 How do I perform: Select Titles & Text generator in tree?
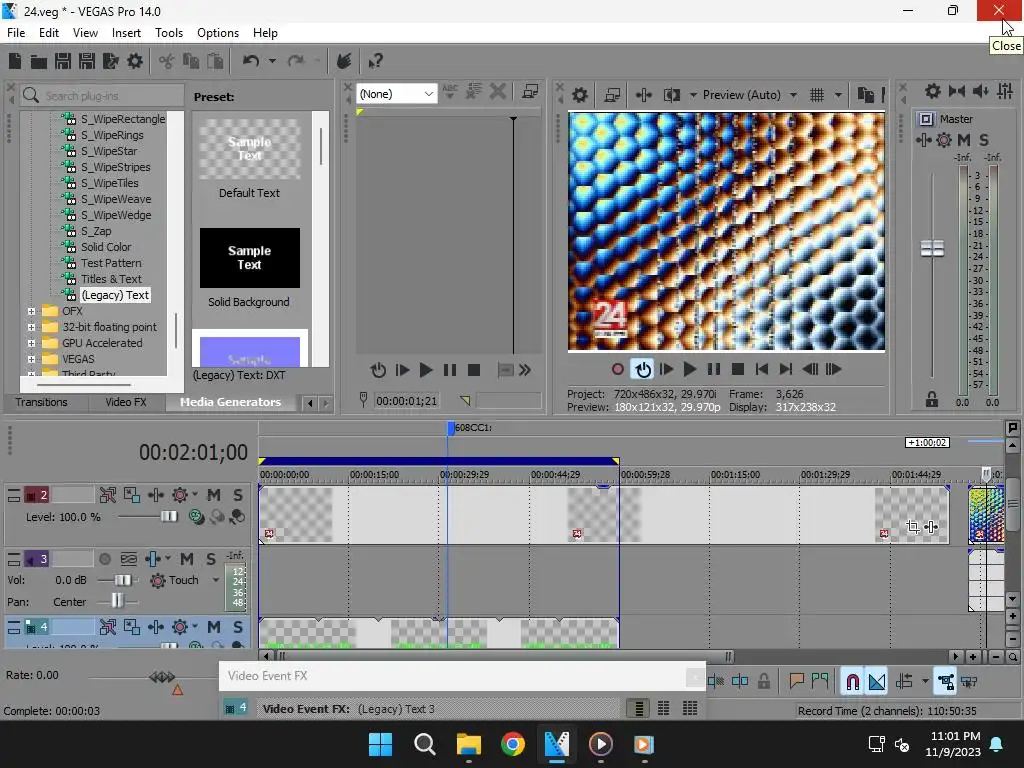(x=111, y=279)
